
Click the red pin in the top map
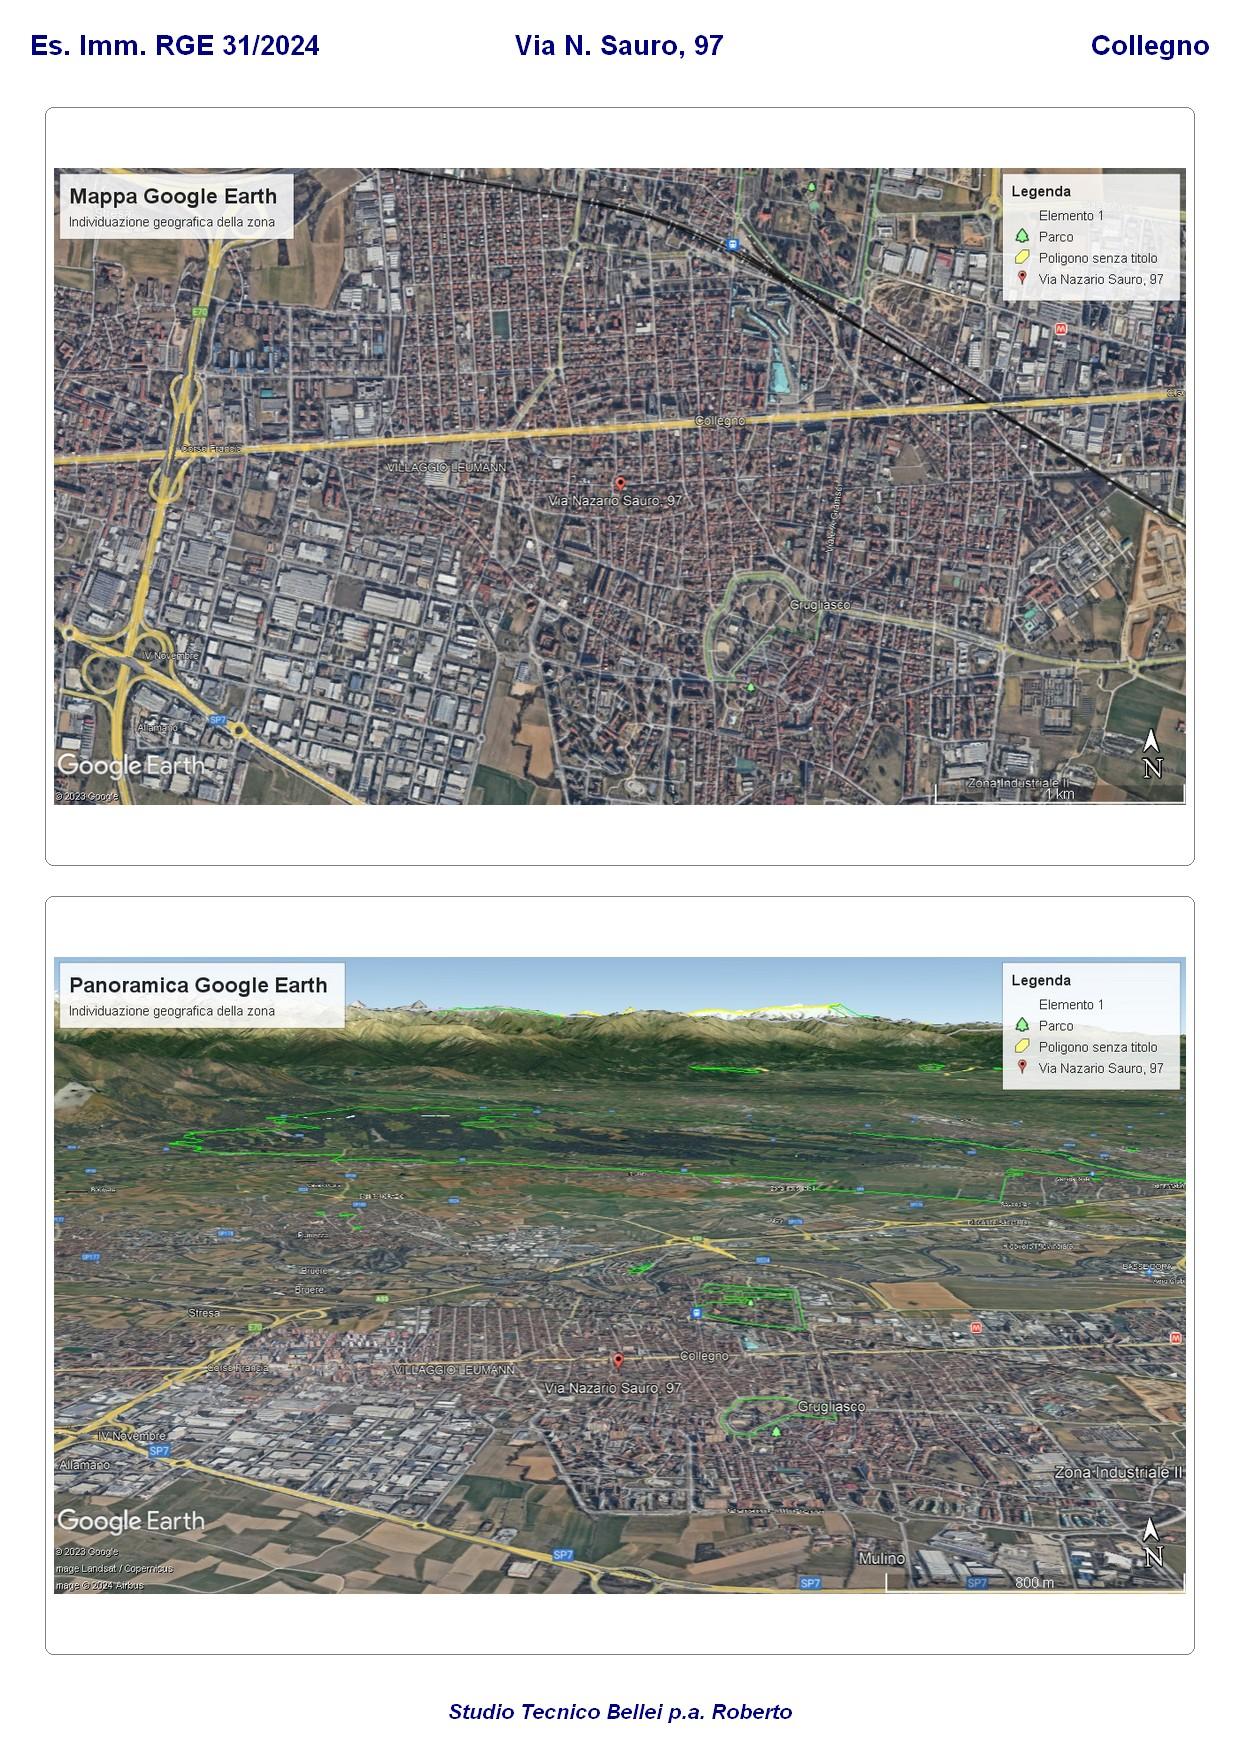pos(620,485)
